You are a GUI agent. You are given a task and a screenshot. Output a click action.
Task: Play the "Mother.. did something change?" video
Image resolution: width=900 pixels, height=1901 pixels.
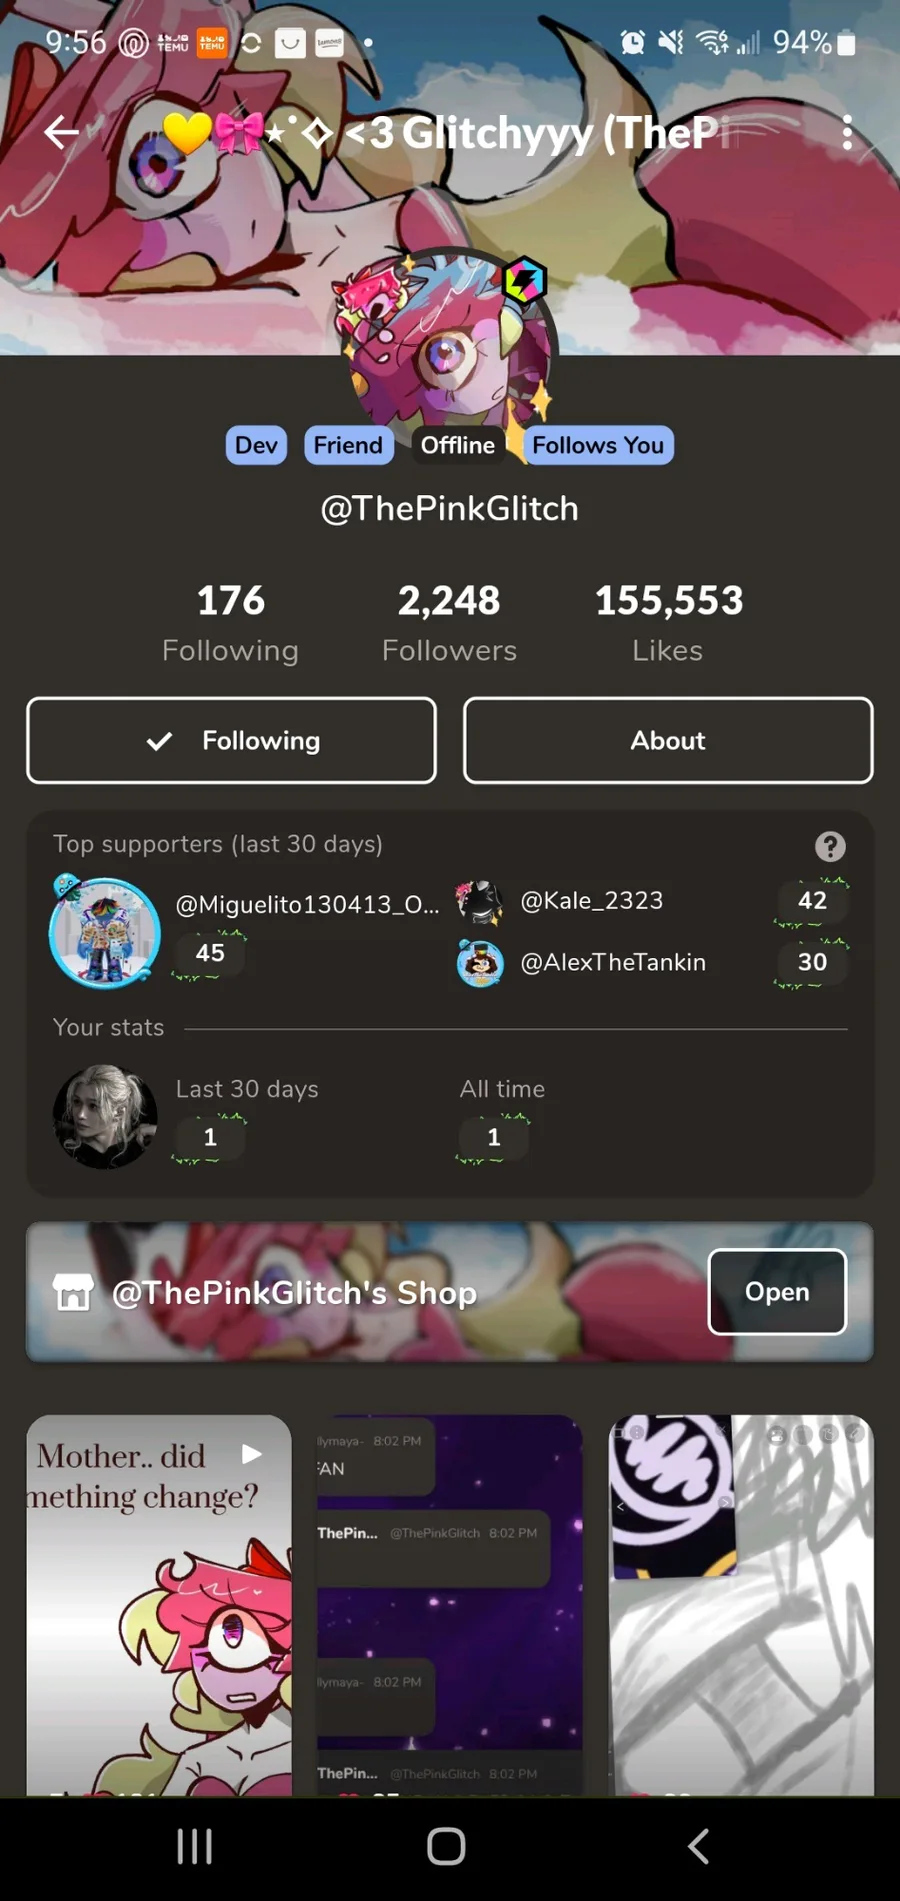(159, 1604)
